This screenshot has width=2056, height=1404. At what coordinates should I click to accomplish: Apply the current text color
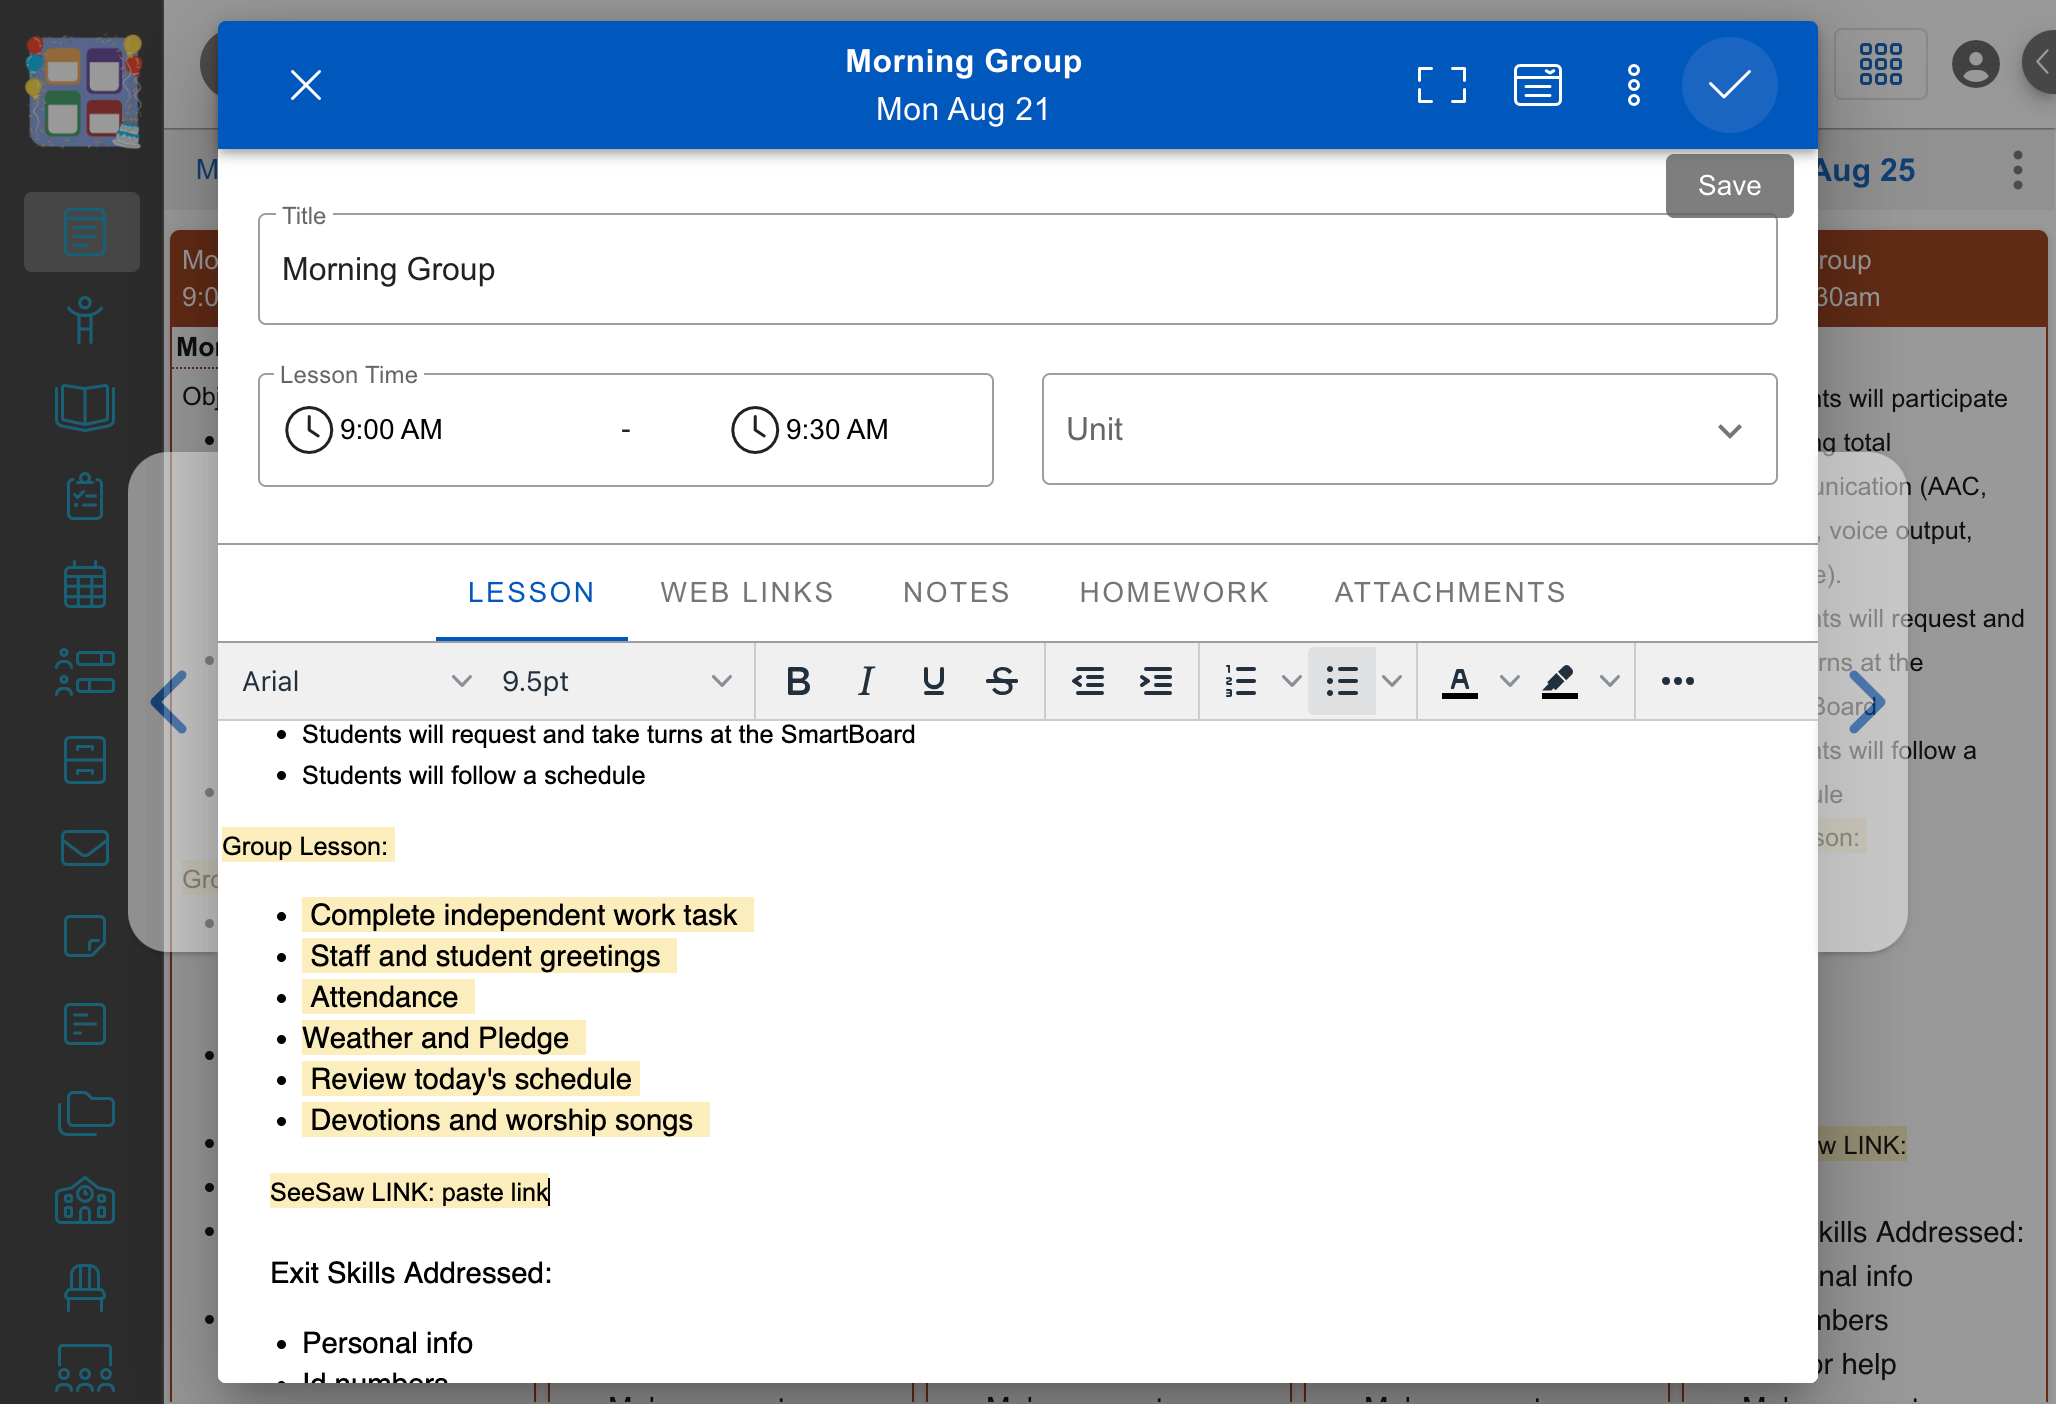[1459, 681]
